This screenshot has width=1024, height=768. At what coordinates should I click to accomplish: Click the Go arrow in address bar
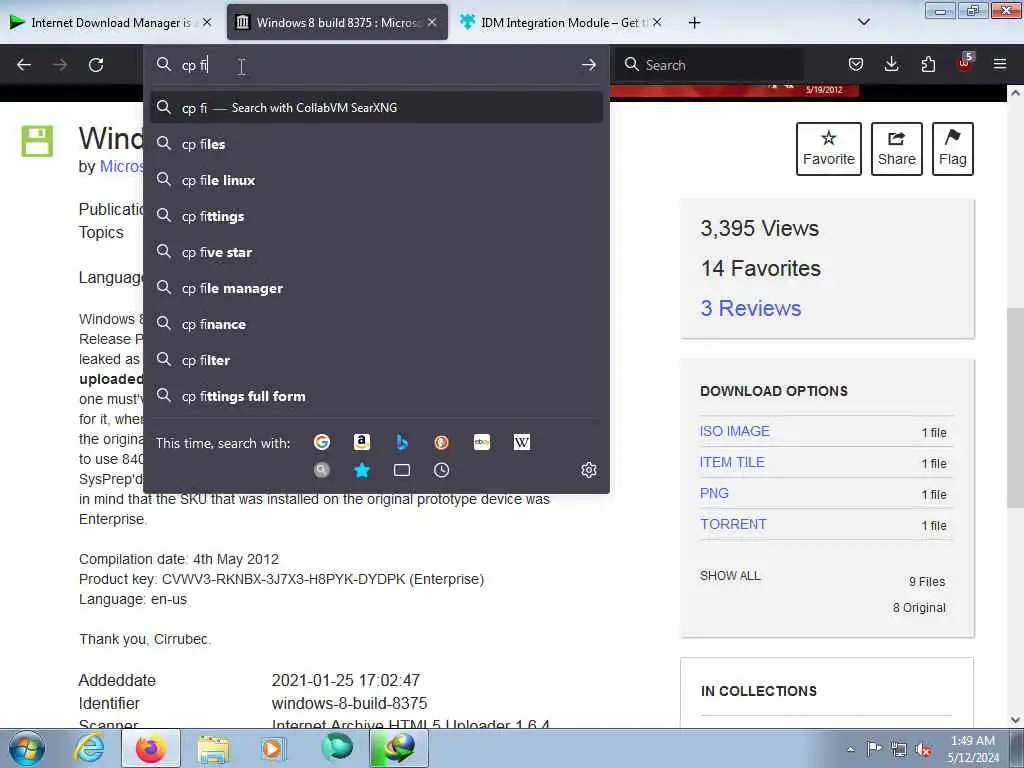click(588, 65)
